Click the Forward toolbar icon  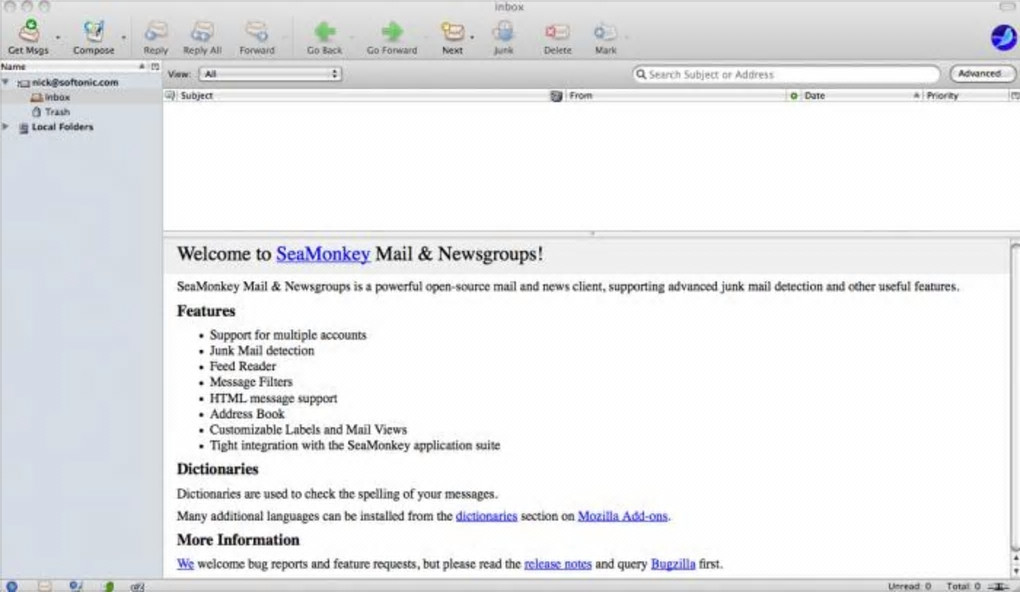click(256, 31)
